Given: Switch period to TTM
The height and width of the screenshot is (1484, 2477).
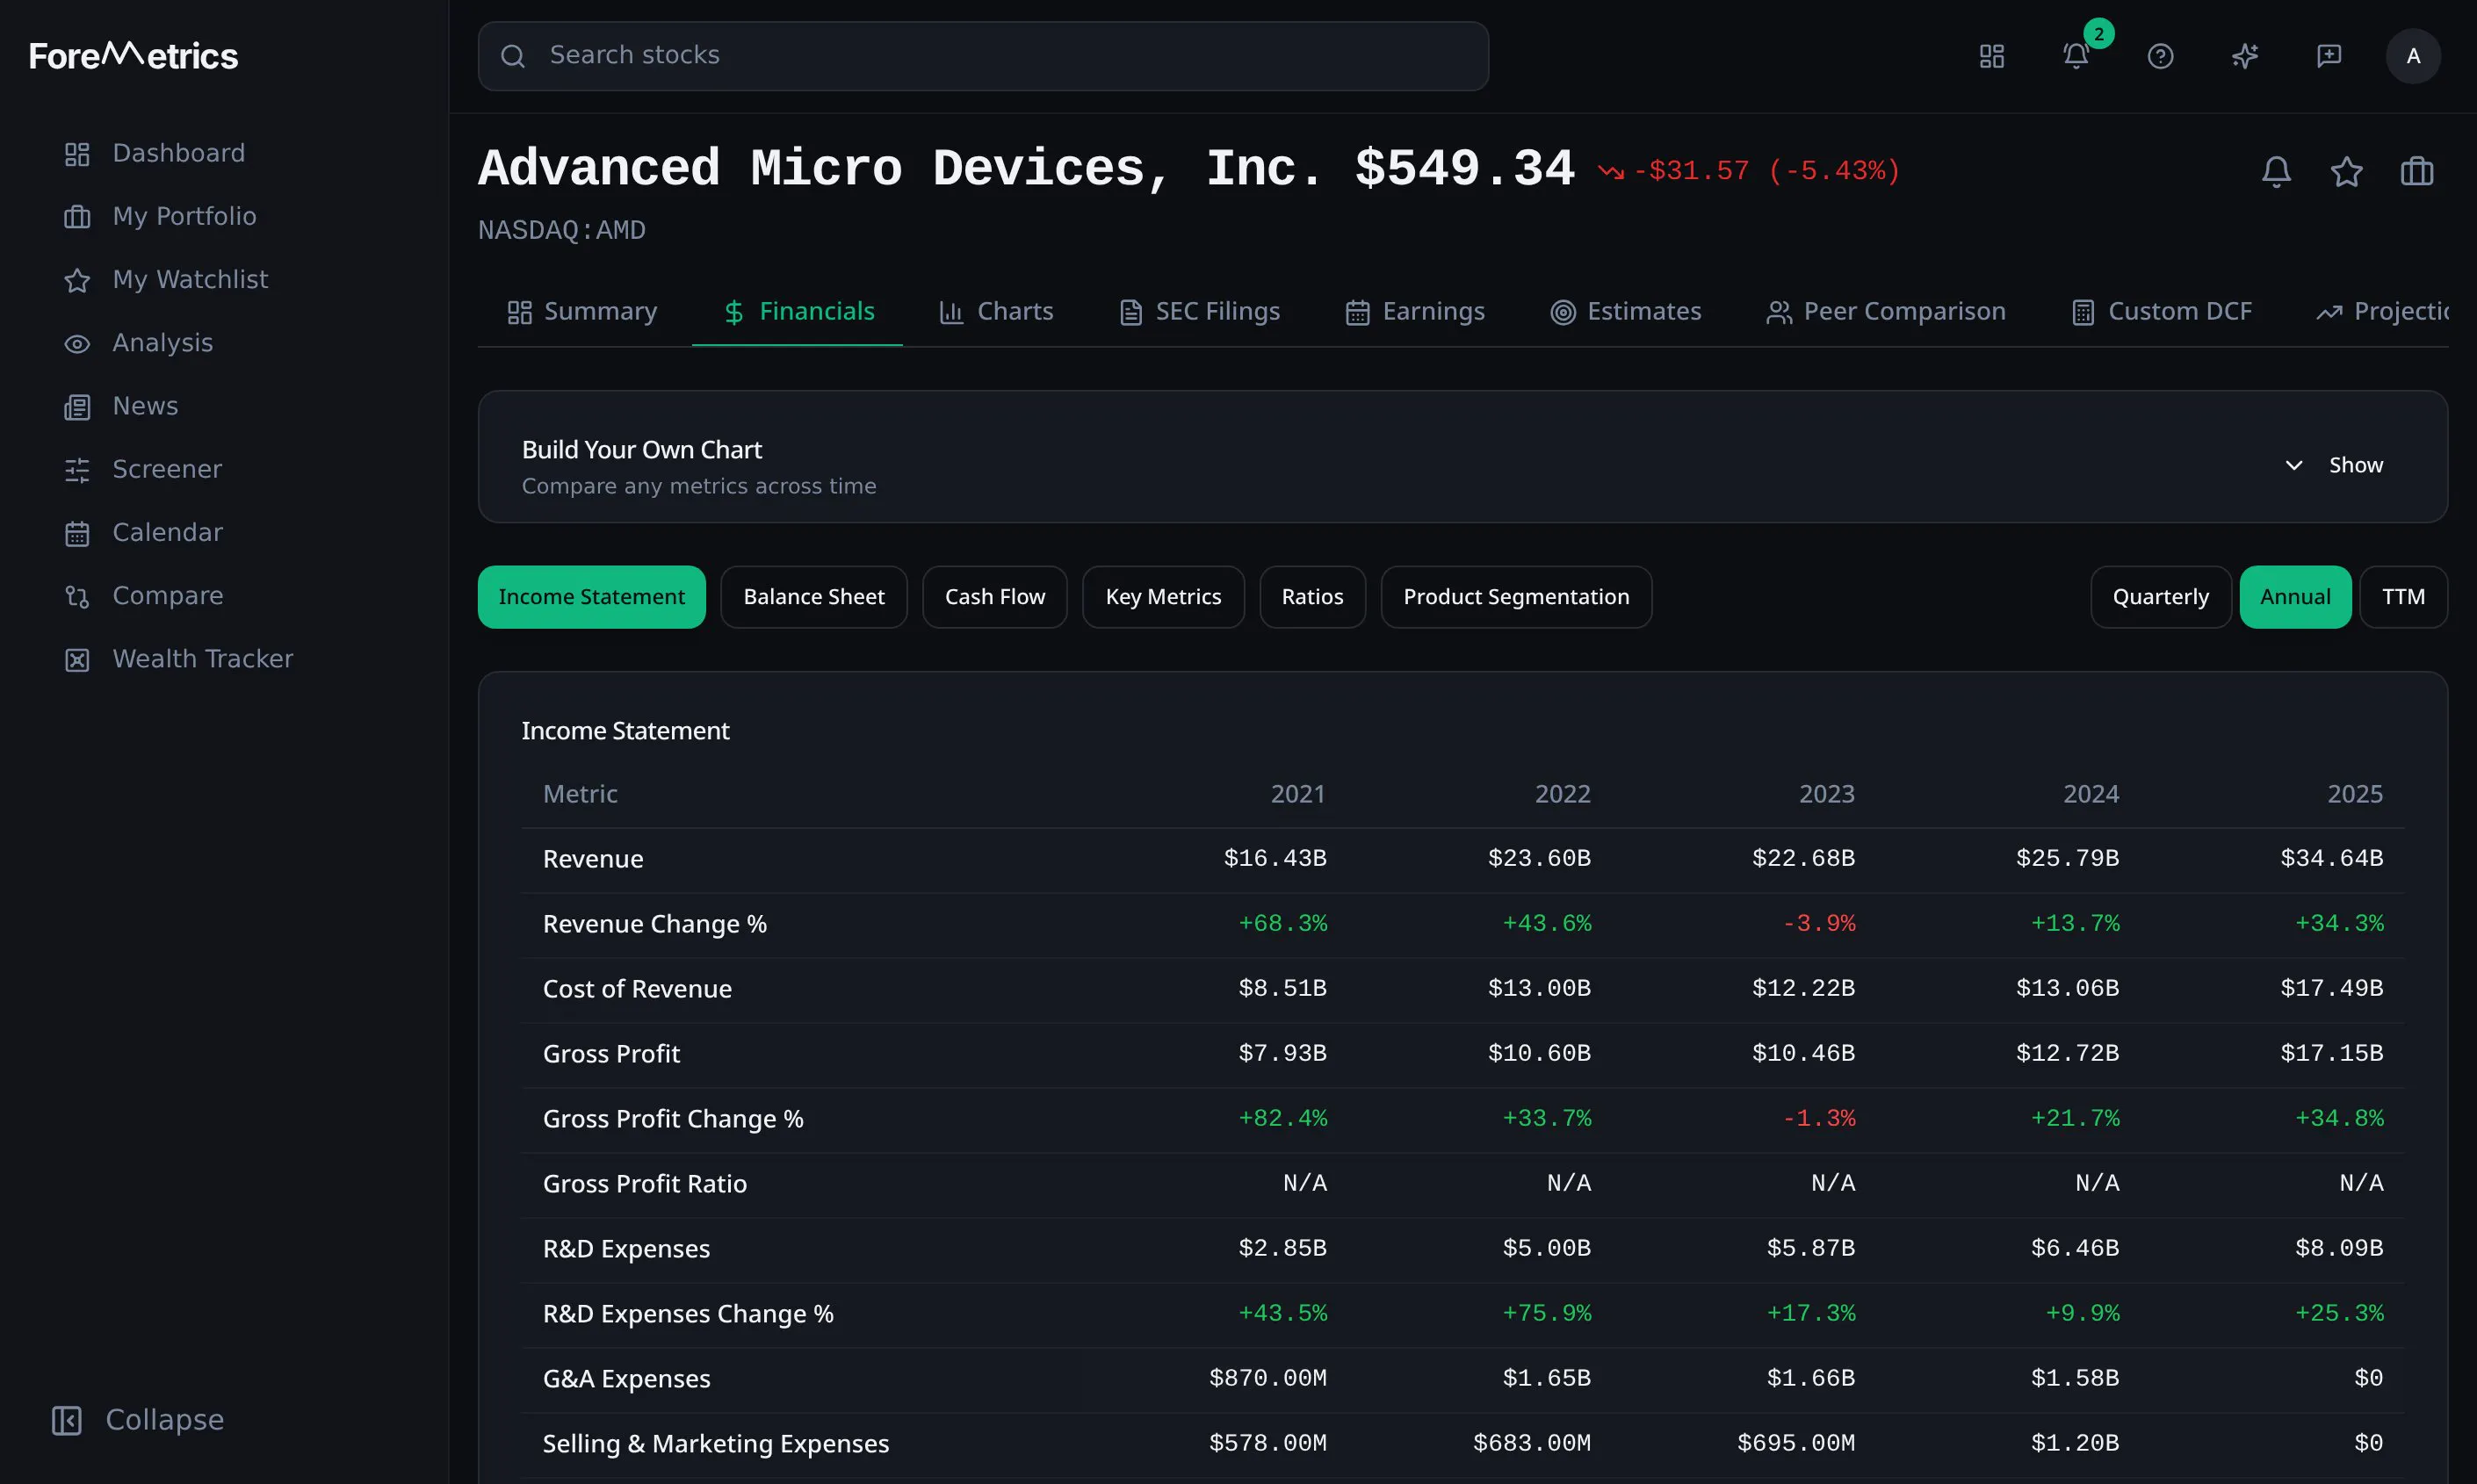Looking at the screenshot, I should 2403,597.
